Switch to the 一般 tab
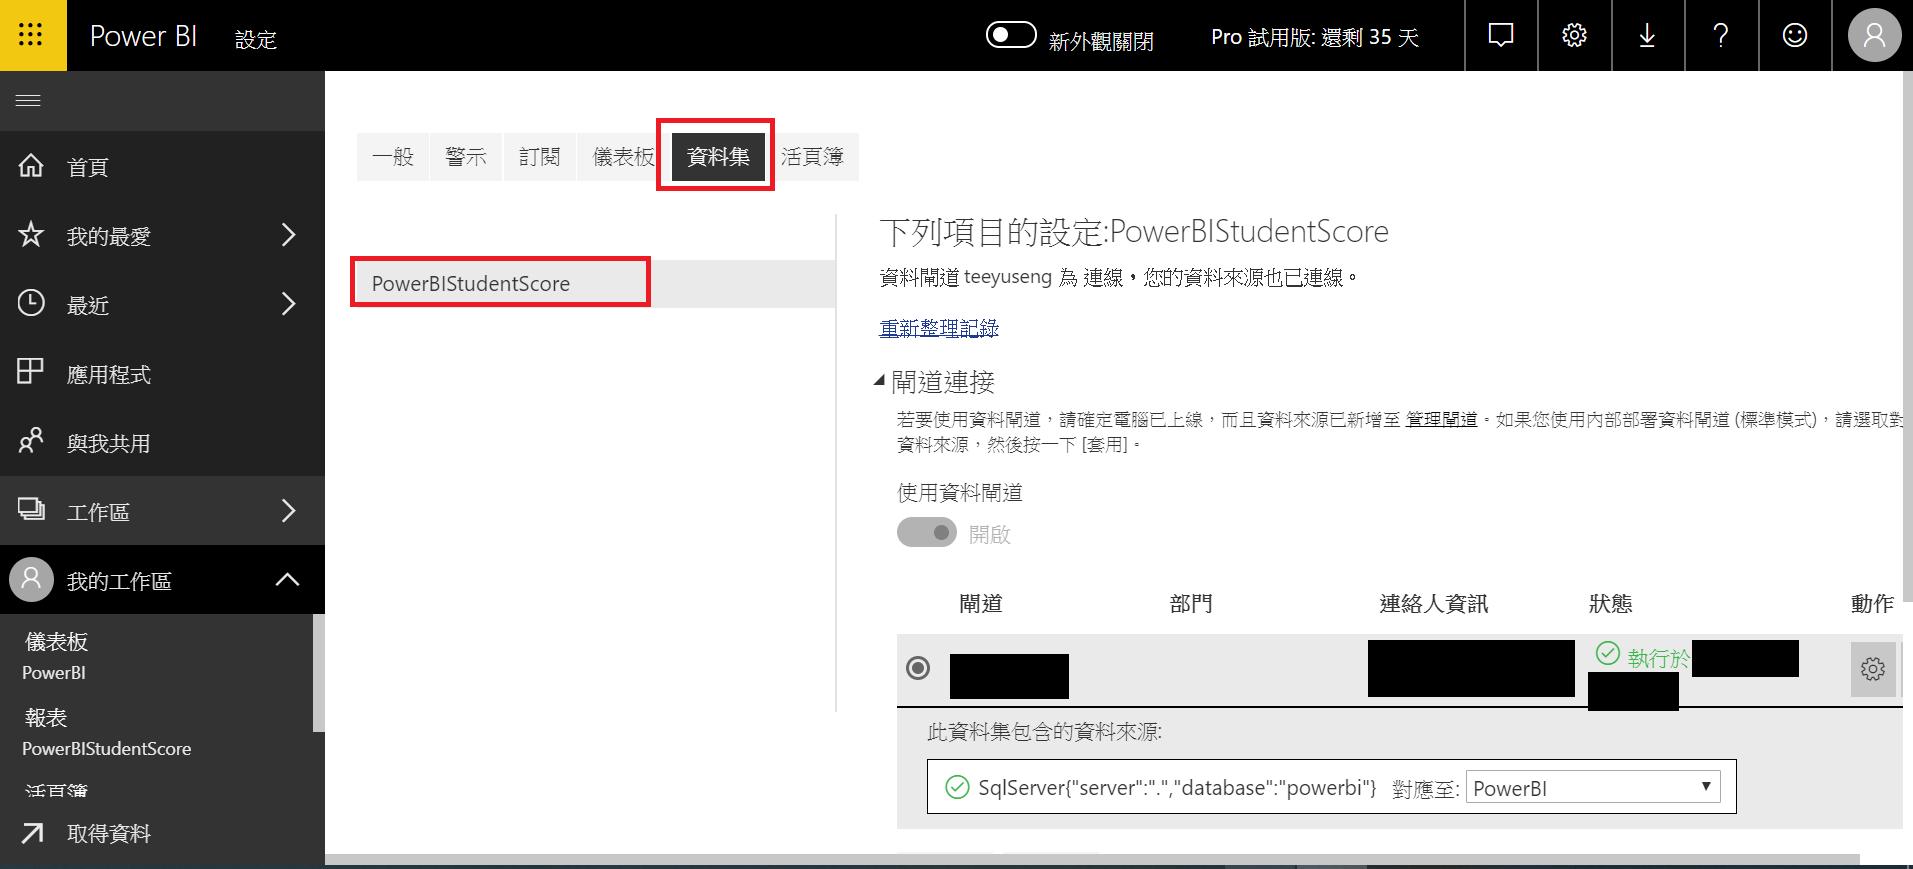 coord(393,157)
